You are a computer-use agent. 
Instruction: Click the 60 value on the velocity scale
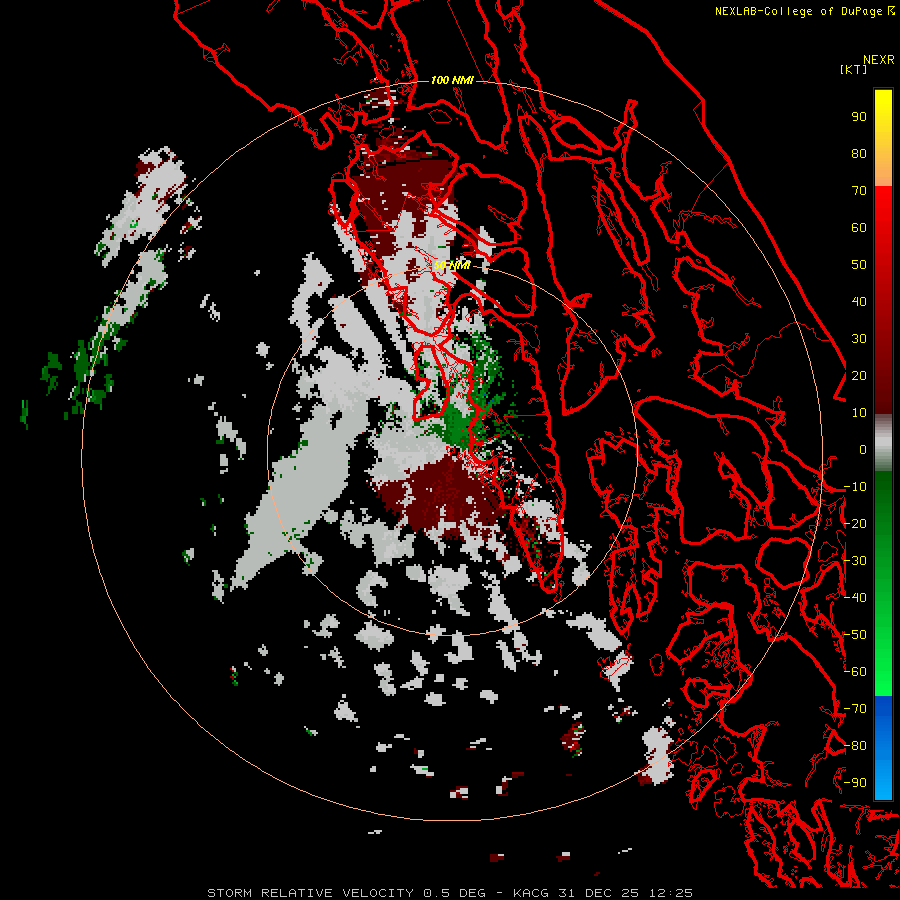coord(859,228)
